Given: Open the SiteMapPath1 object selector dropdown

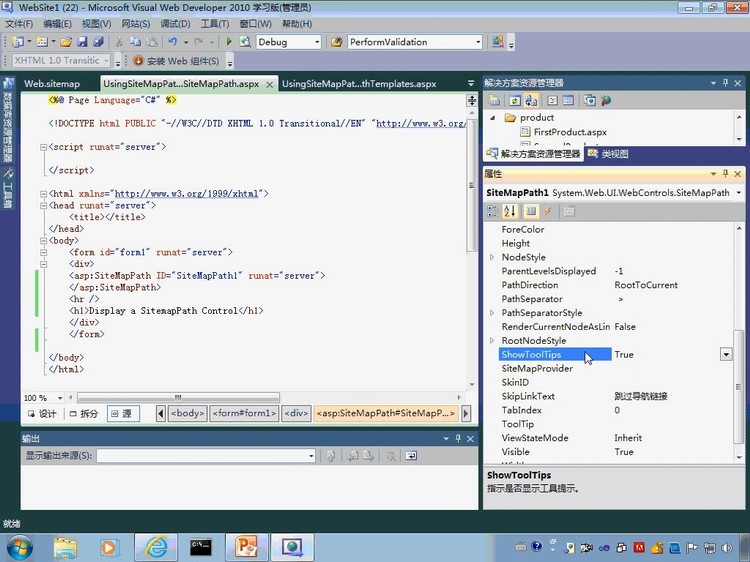Looking at the screenshot, I should 739,193.
